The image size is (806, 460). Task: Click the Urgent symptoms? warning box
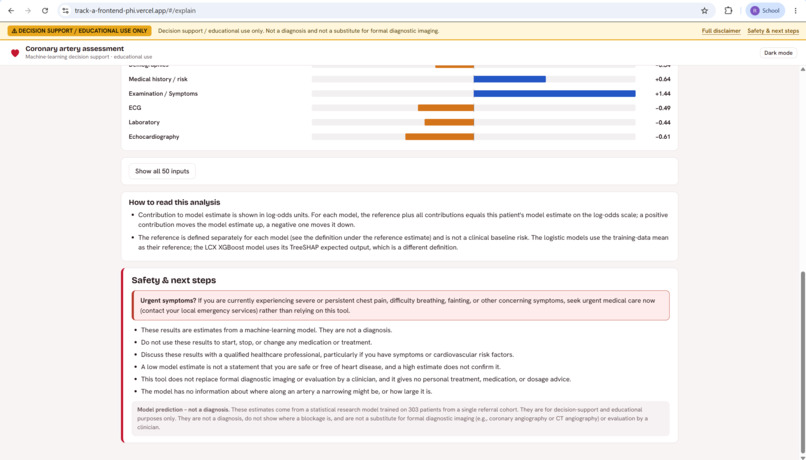click(401, 305)
